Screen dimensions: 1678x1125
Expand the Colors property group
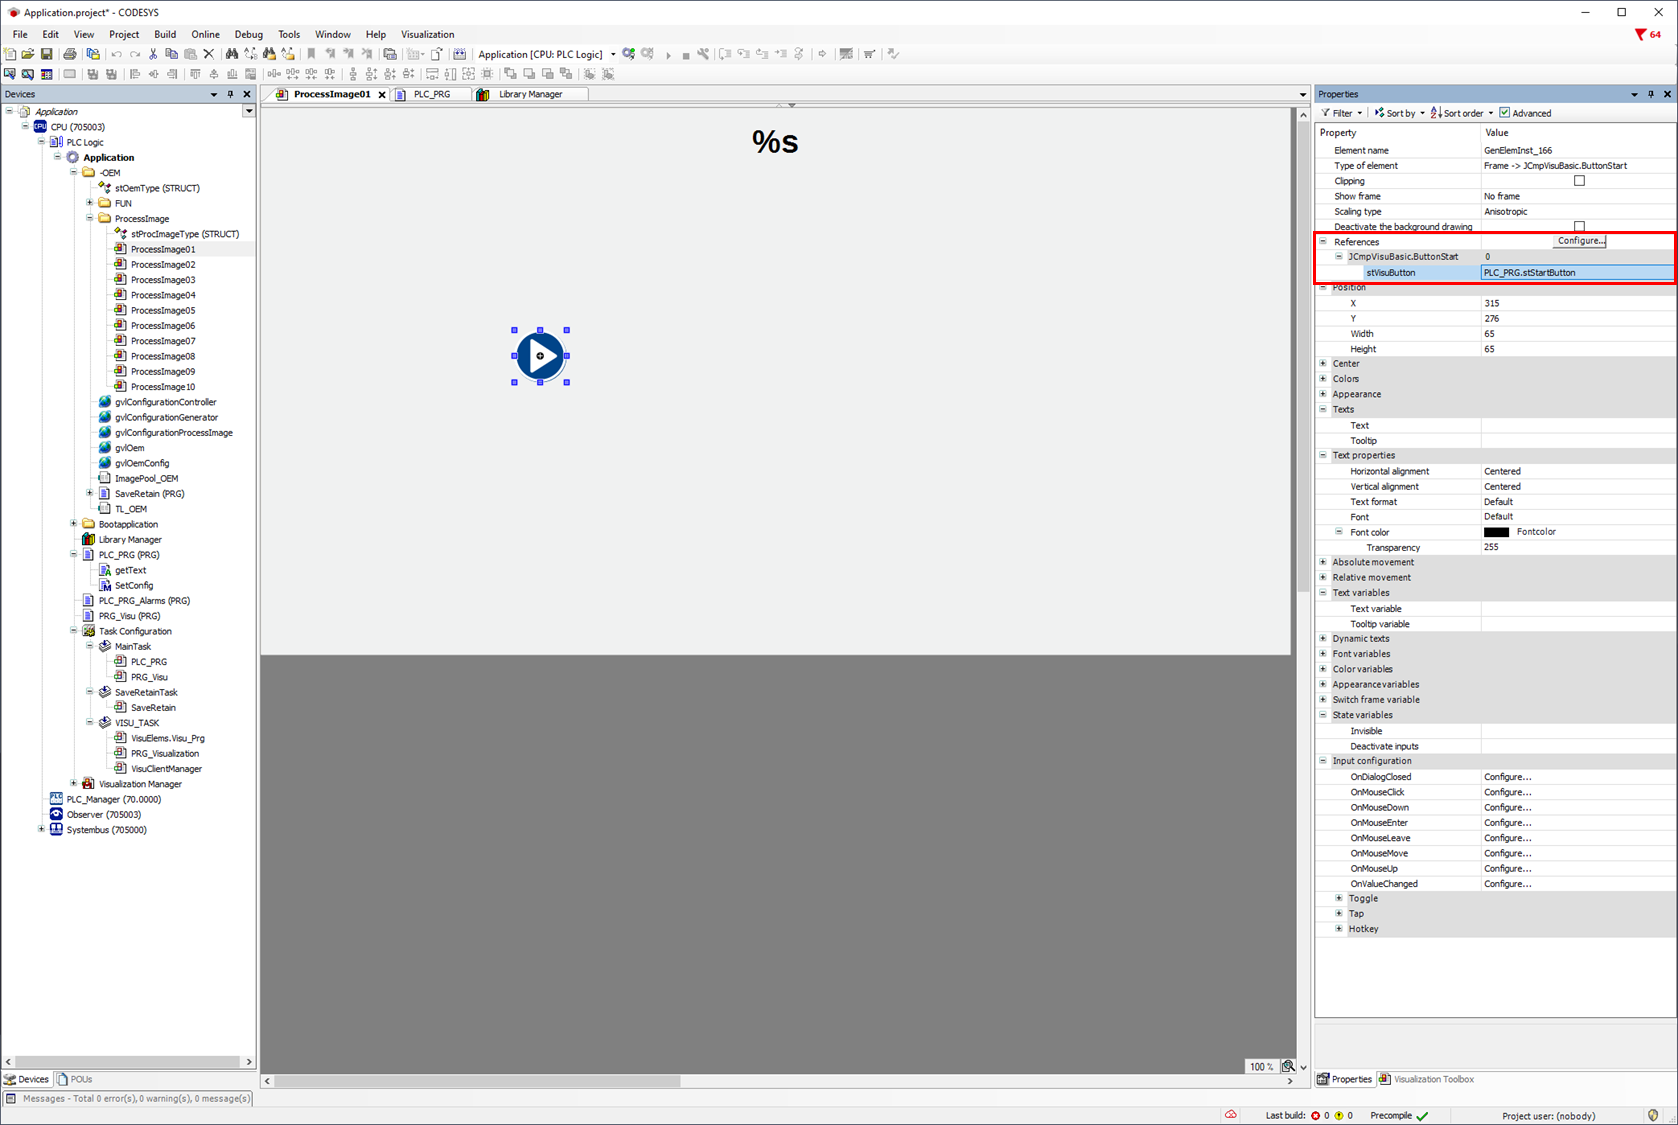[x=1323, y=379]
